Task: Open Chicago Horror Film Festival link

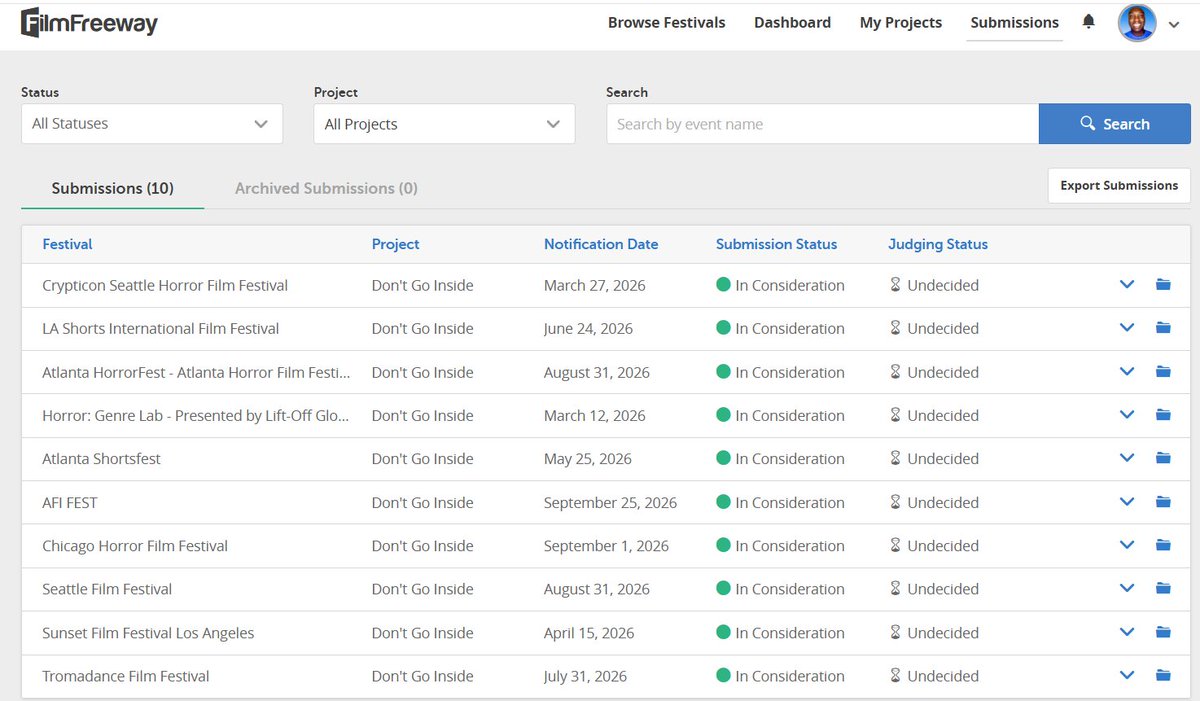Action: (135, 545)
